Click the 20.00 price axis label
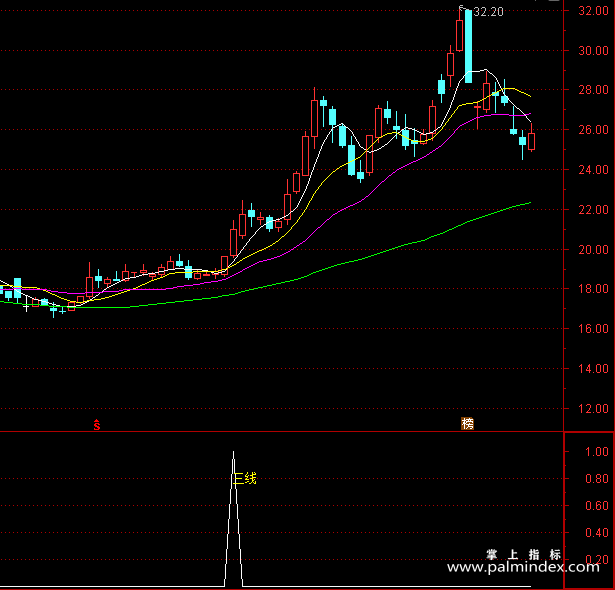The image size is (615, 590). [x=593, y=249]
